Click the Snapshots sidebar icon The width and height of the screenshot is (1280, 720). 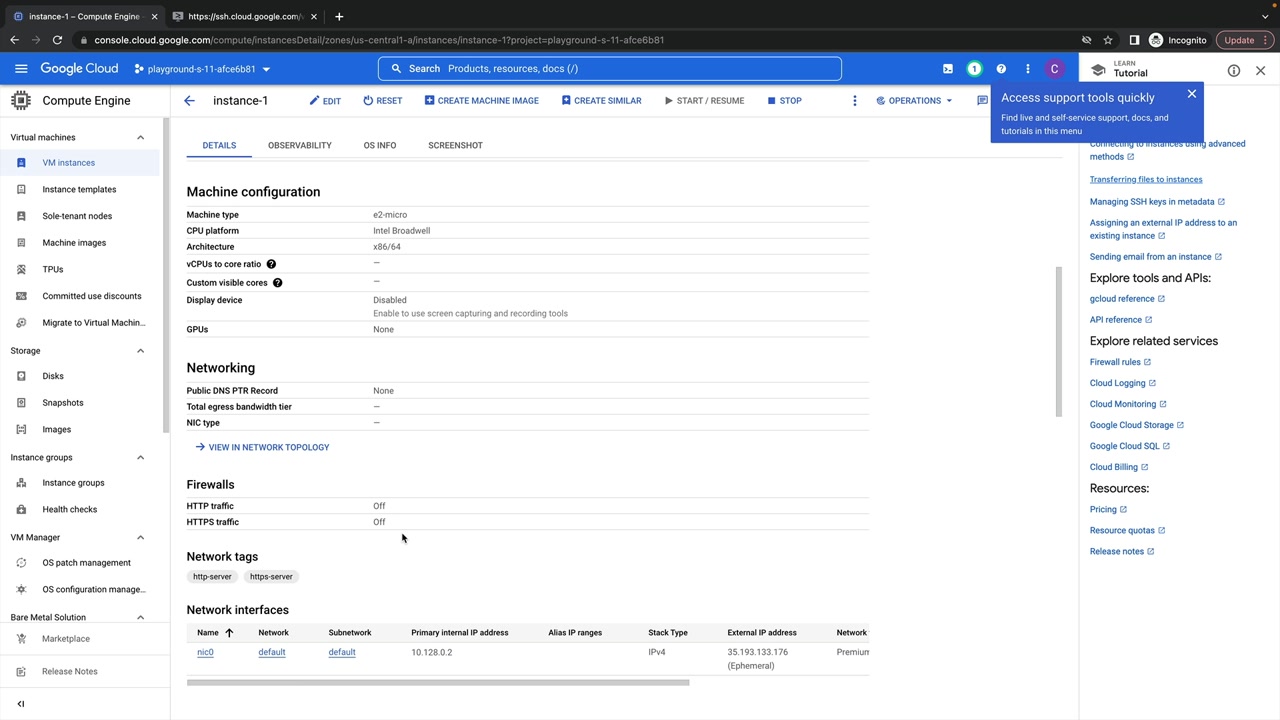[21, 403]
